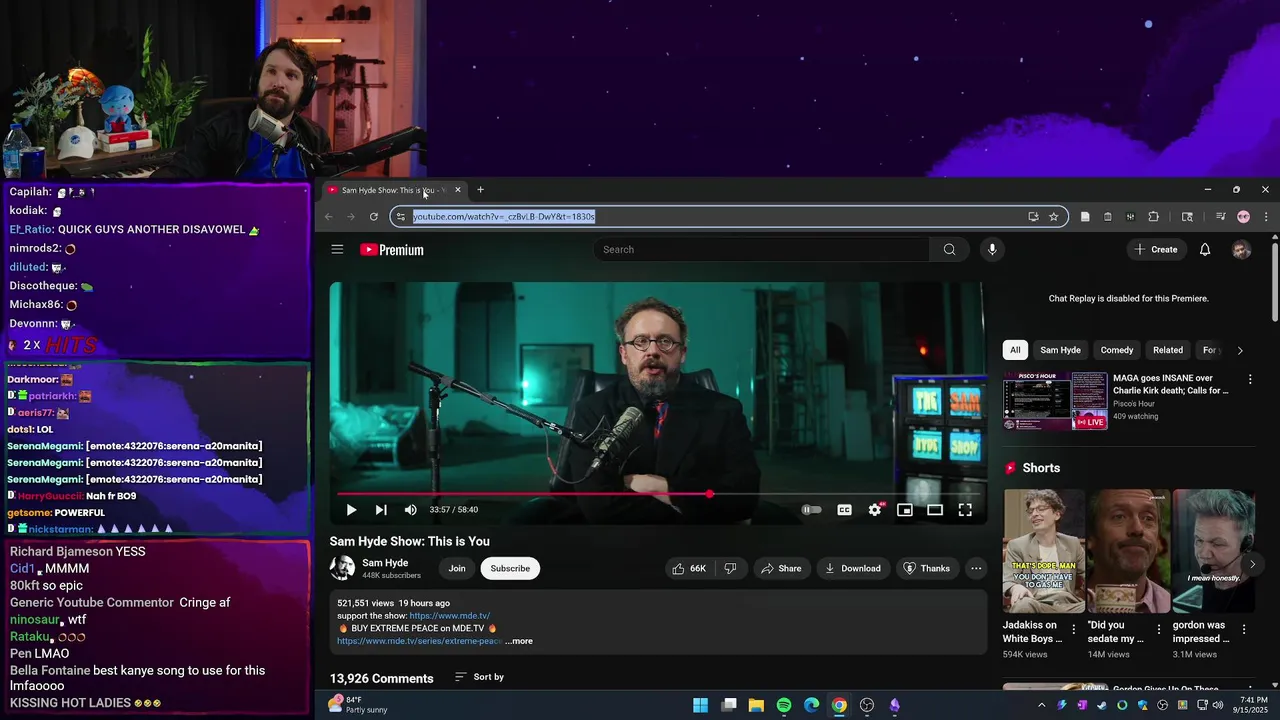Open Chrome profile avatar

point(1243,217)
